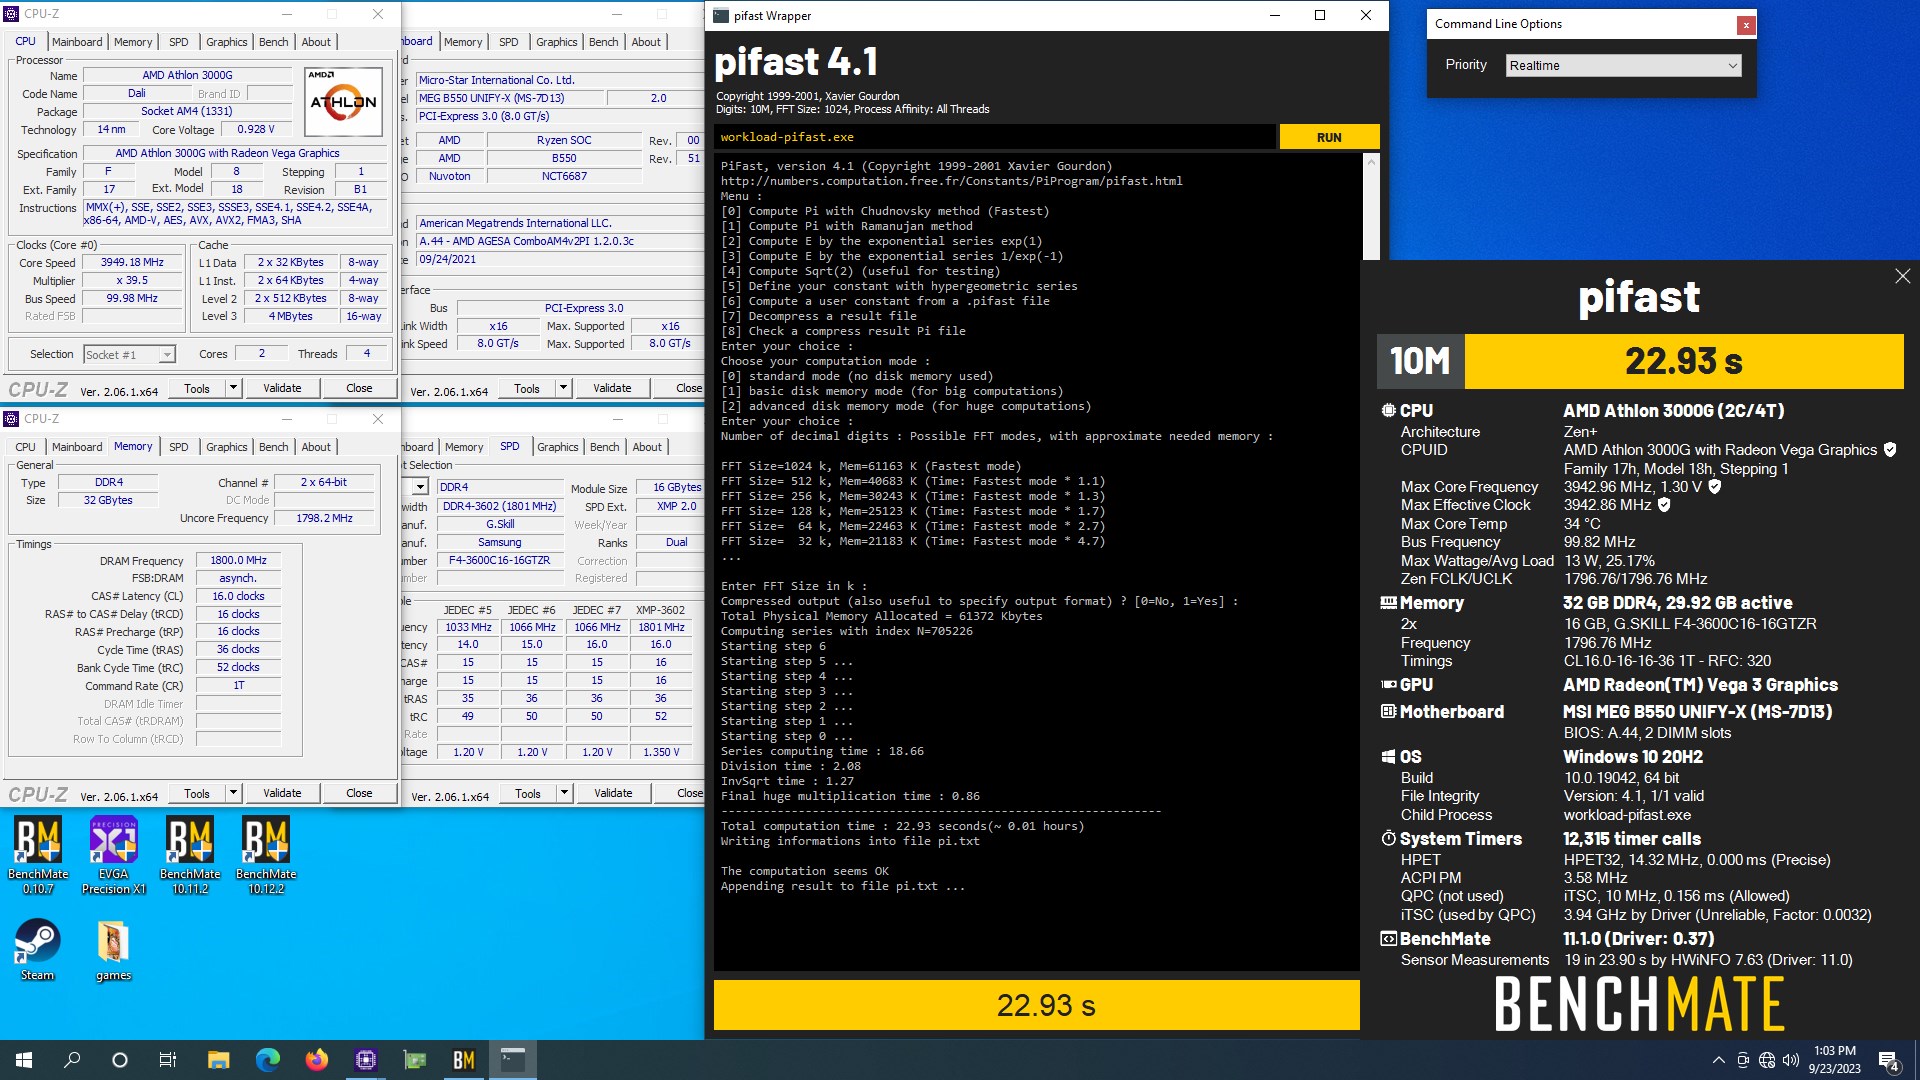Screen dimensions: 1920x1080
Task: Open Tools dropdown arrow in CPU-Z Mainboard window
Action: click(x=563, y=388)
